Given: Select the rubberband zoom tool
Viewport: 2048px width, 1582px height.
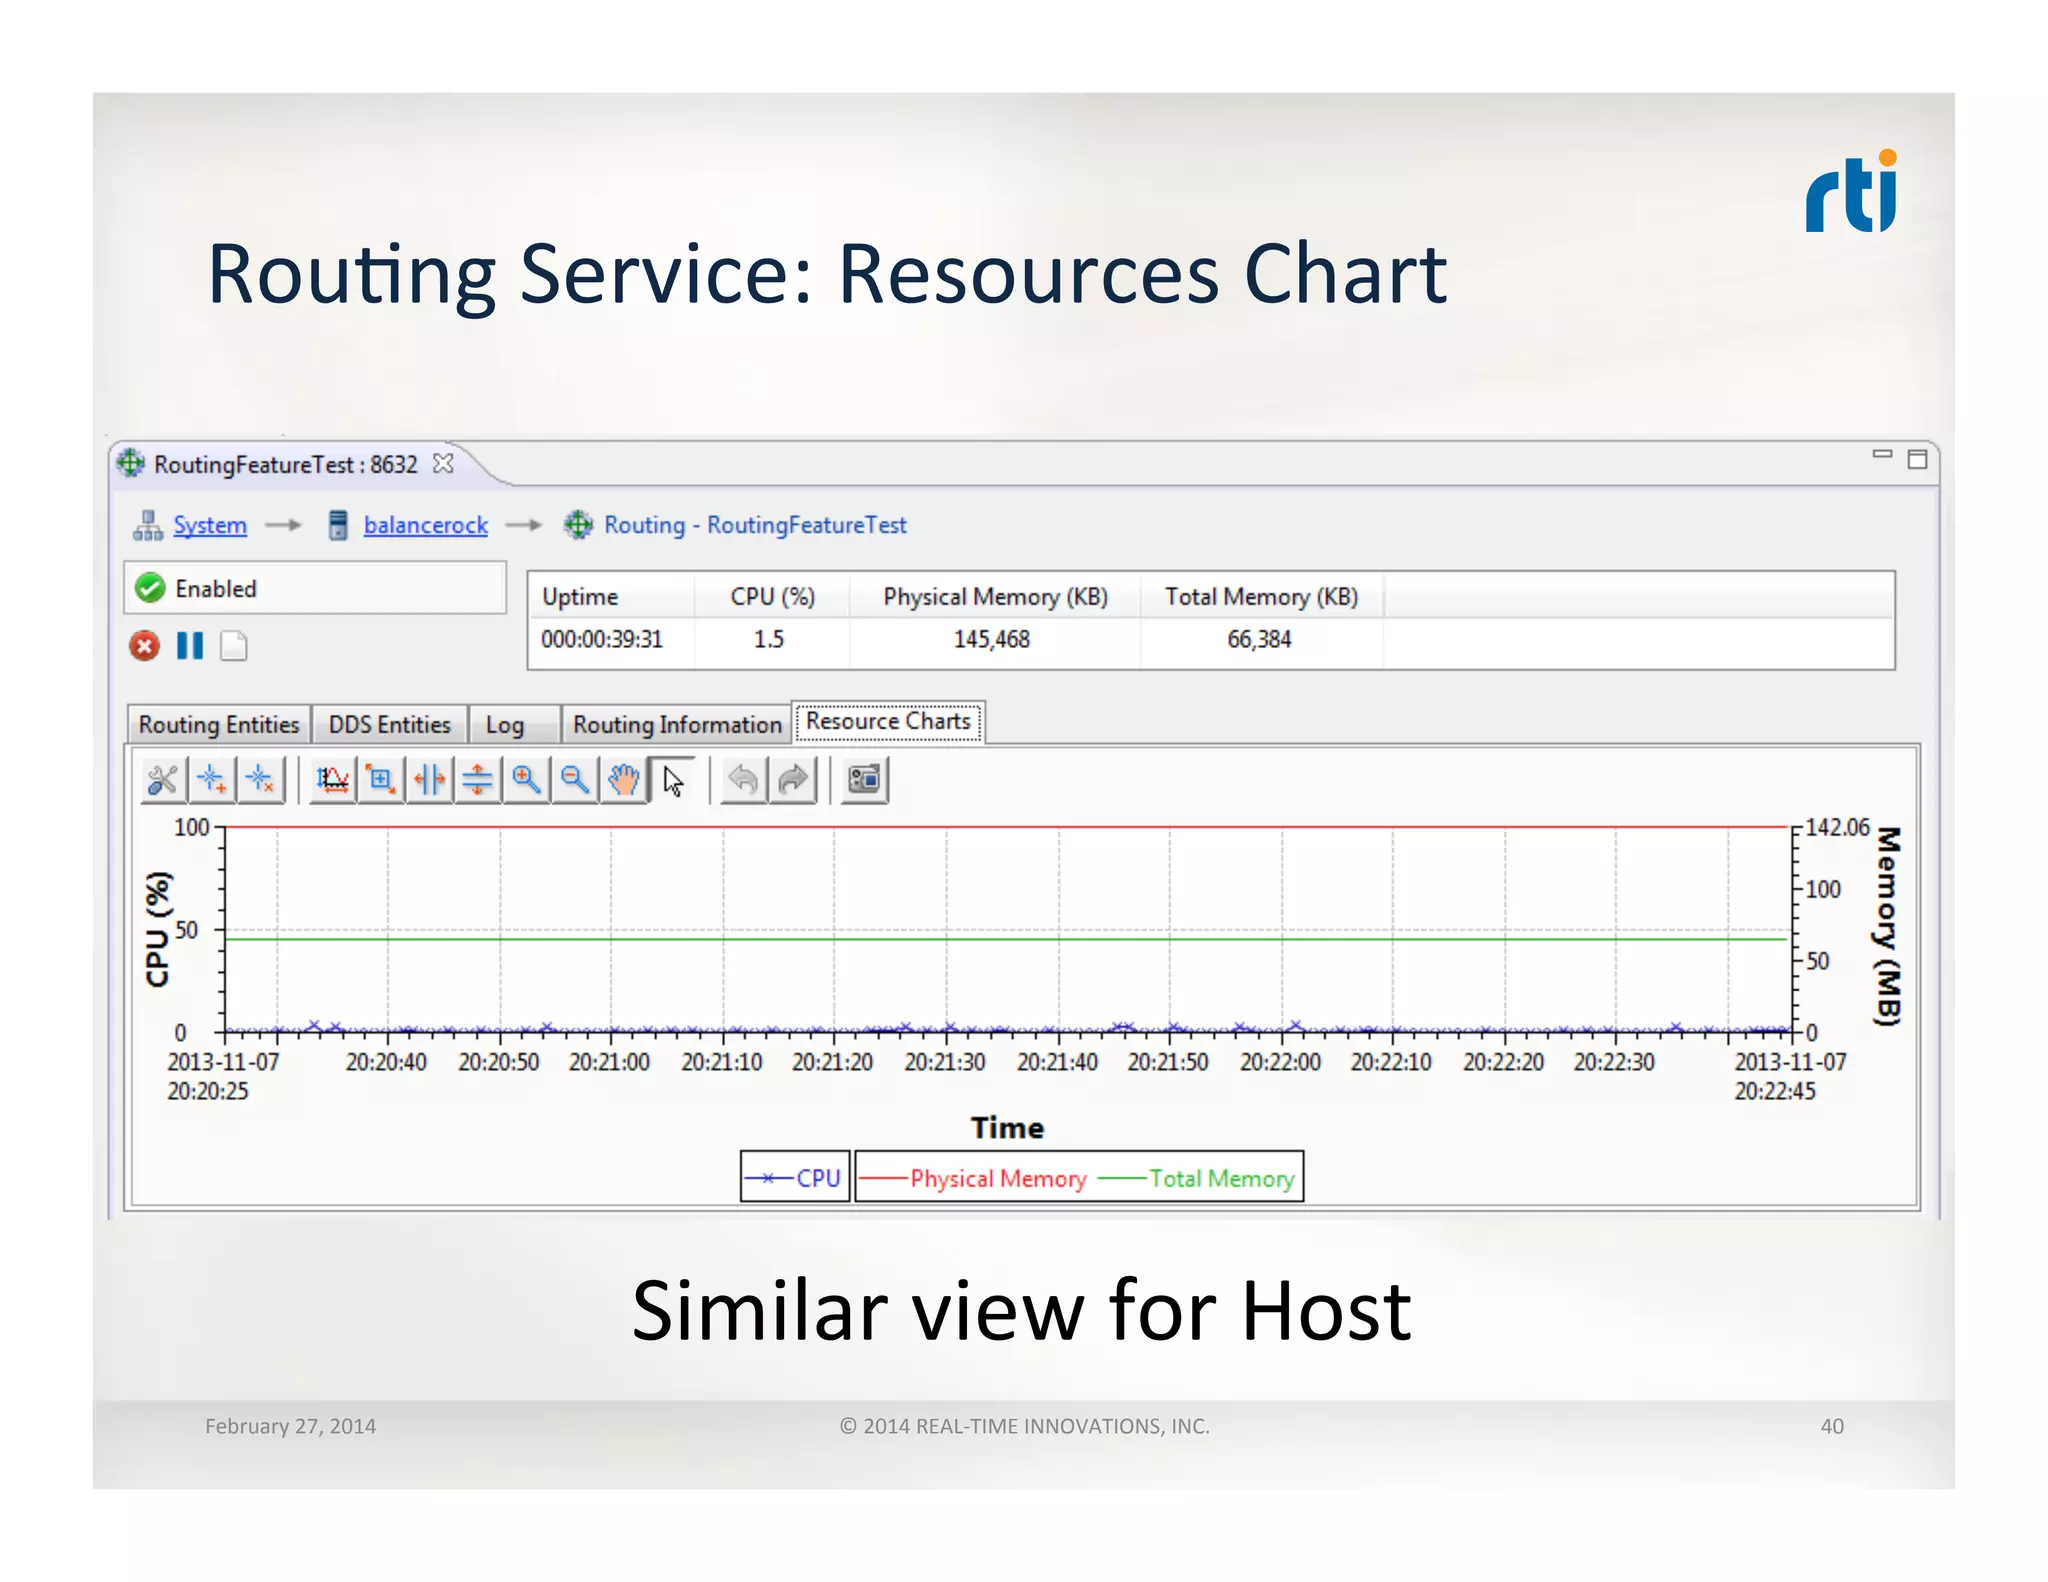Looking at the screenshot, I should click(x=381, y=780).
